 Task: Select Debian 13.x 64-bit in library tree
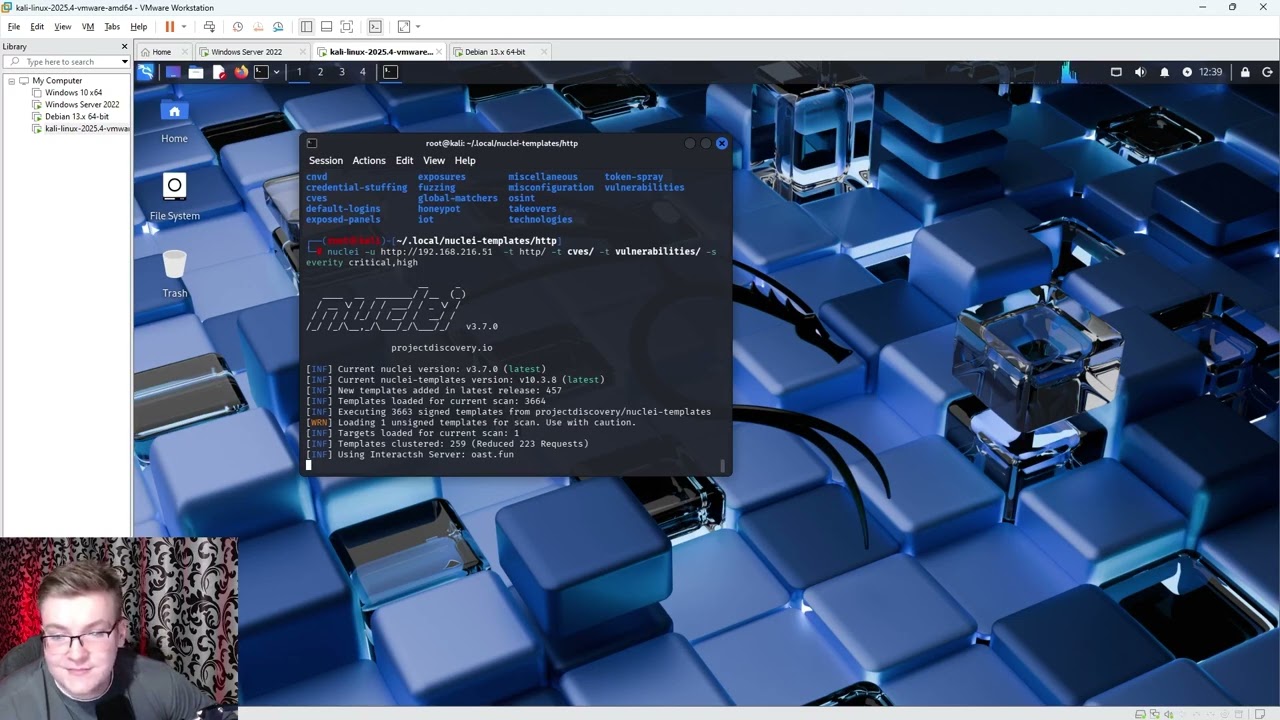76,117
